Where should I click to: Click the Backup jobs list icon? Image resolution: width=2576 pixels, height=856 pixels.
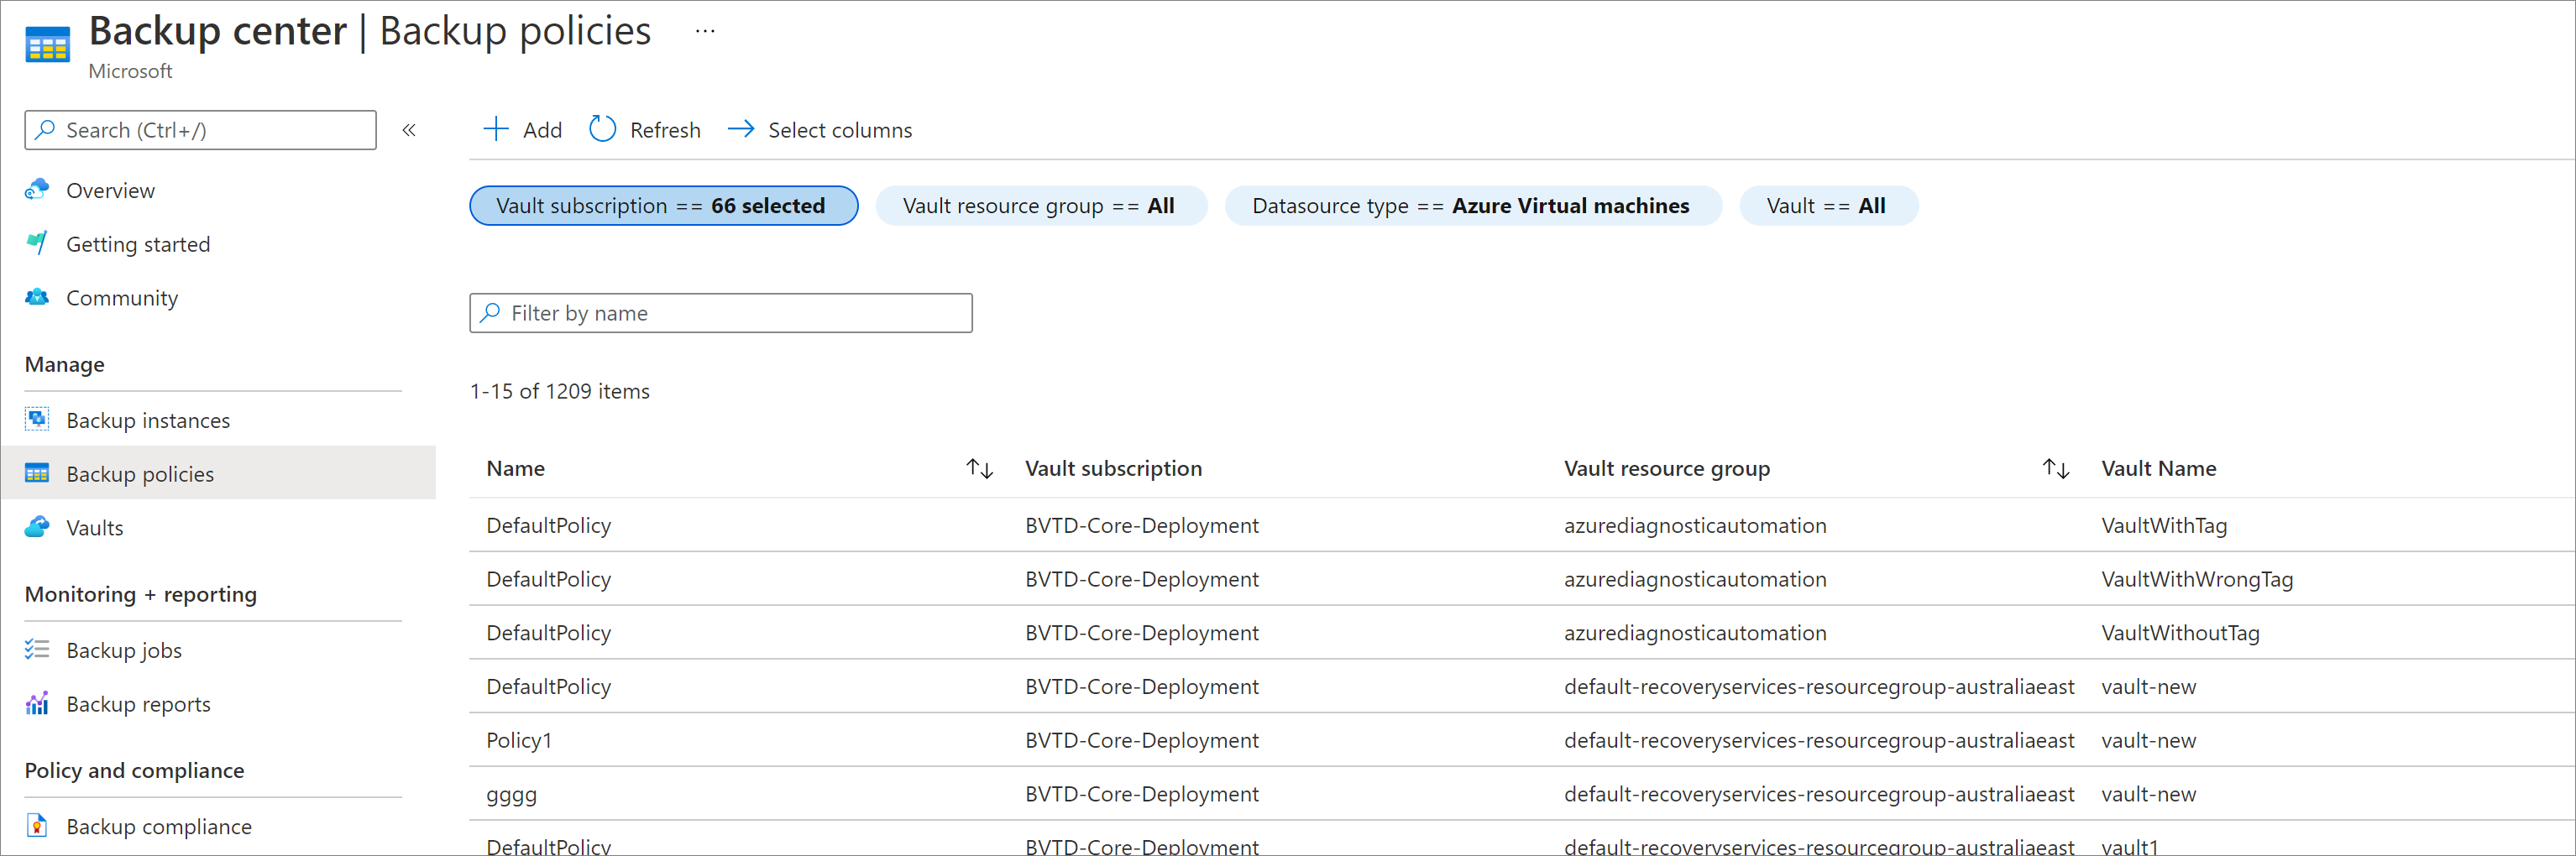pyautogui.click(x=38, y=650)
